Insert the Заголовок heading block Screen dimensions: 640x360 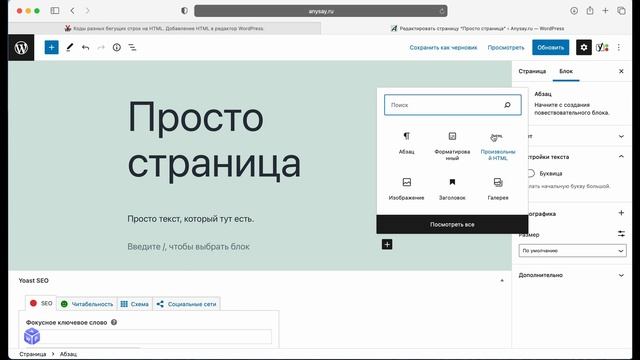[452, 189]
